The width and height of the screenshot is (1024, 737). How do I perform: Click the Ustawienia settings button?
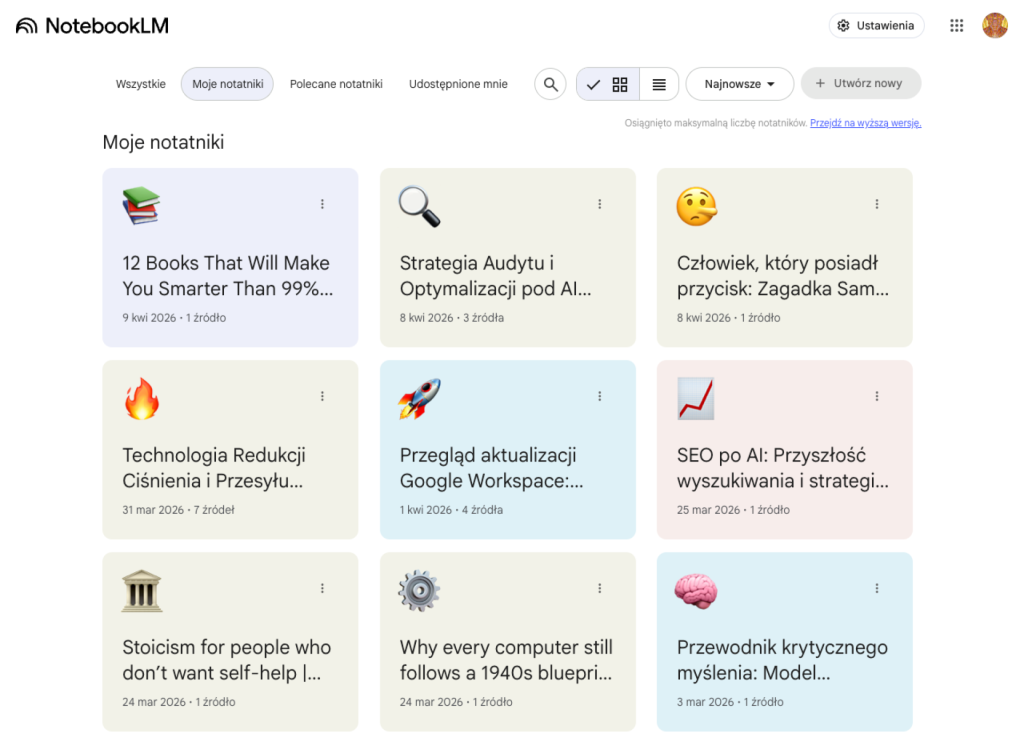point(876,26)
